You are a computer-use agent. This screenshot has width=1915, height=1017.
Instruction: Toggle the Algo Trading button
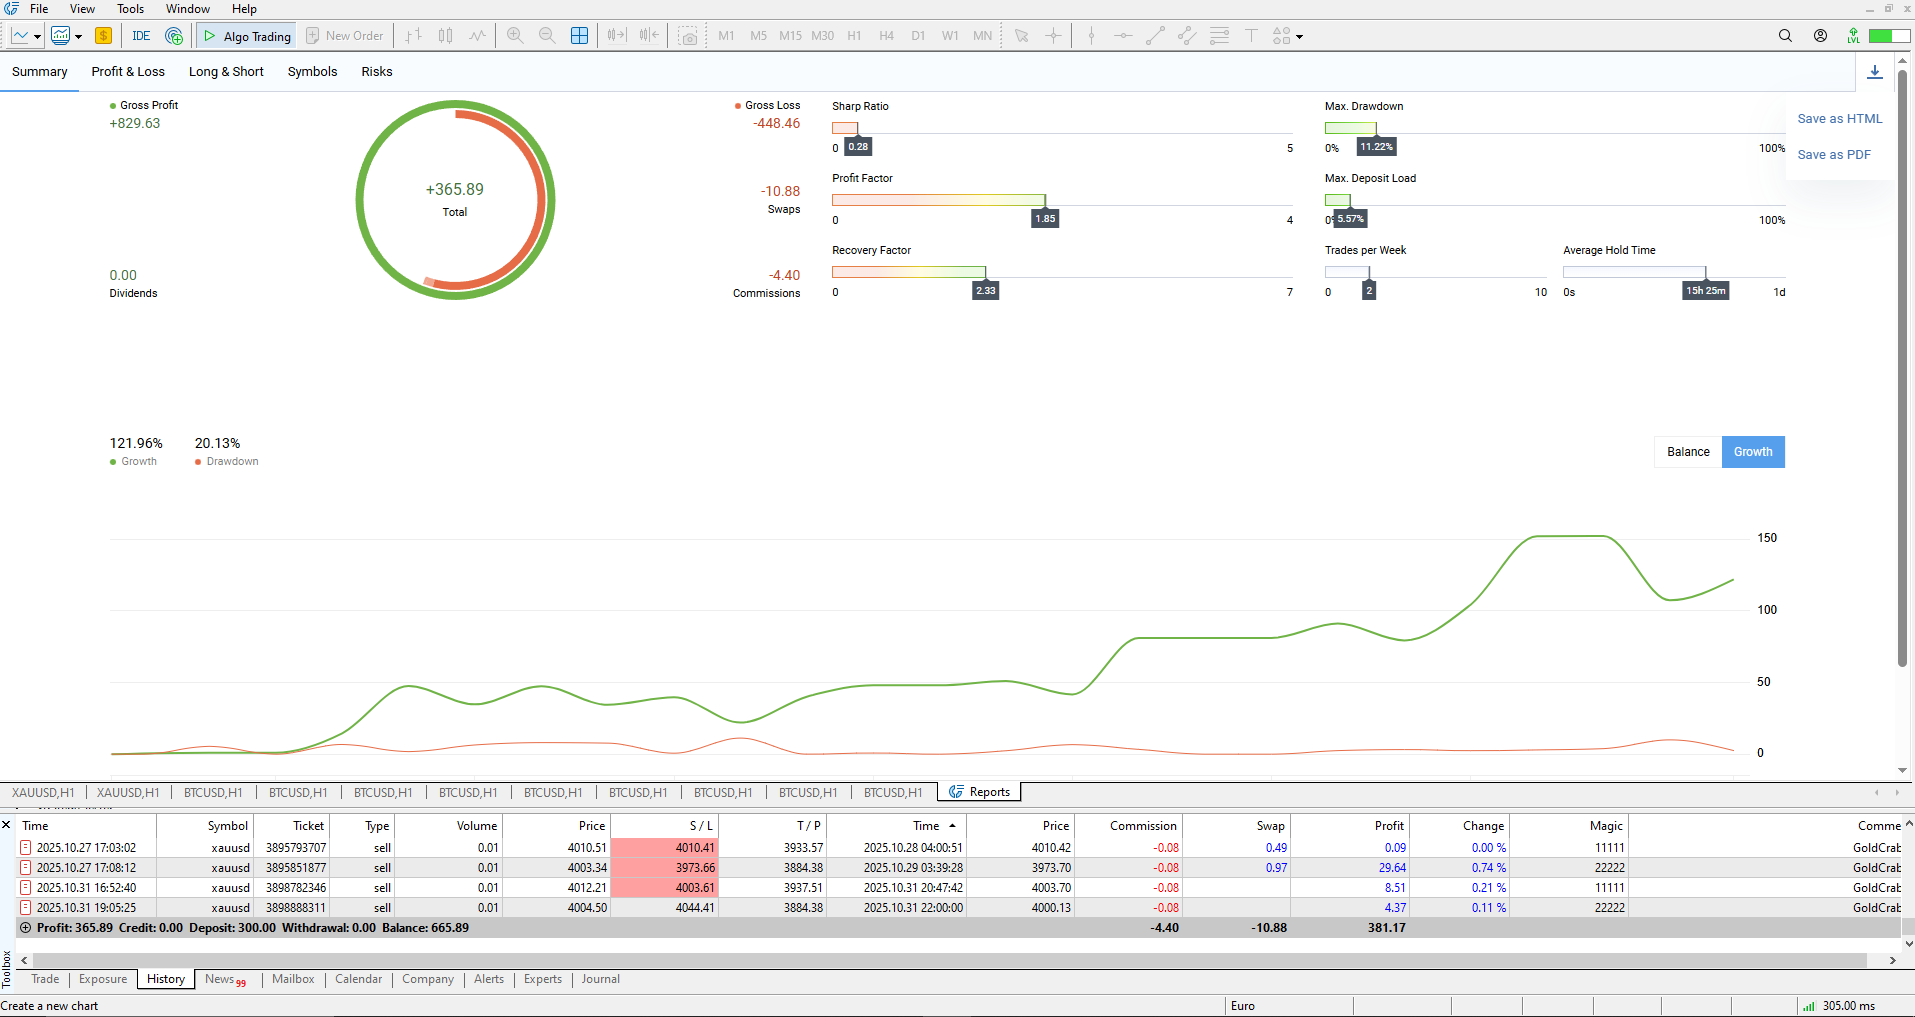point(247,36)
